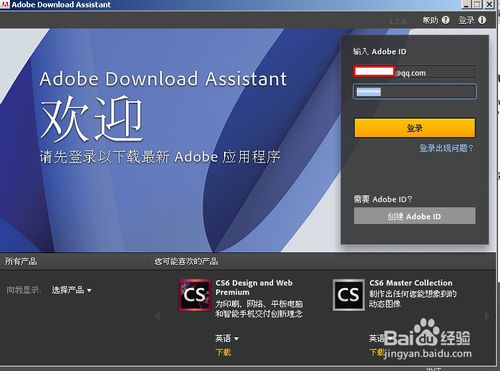The image size is (500, 371).
Task: Minimize the Adobe Download Assistant window
Action: click(466, 4)
